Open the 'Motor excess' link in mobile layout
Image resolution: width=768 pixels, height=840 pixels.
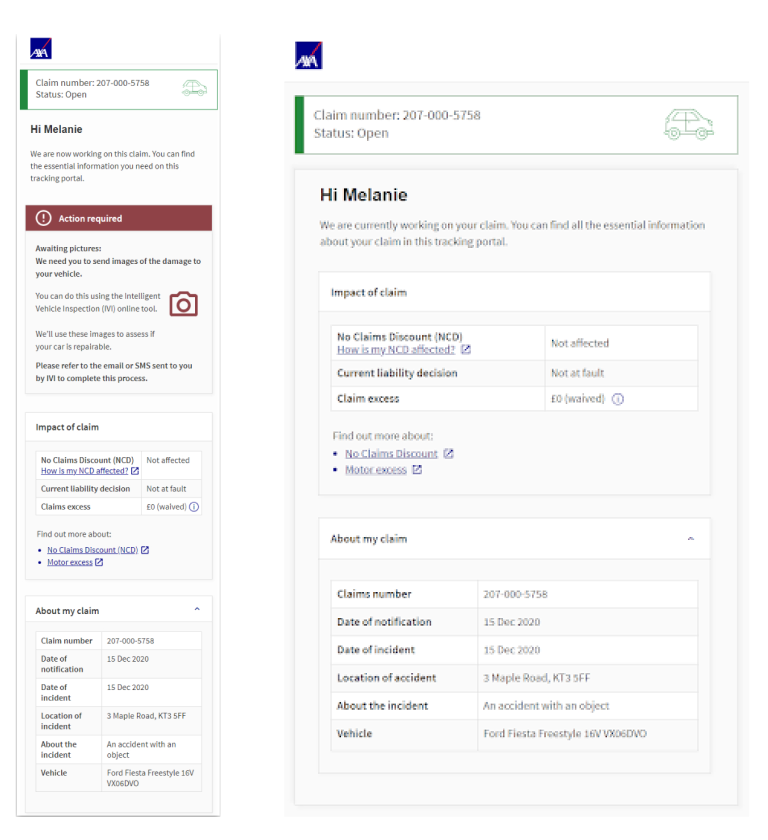pos(70,563)
